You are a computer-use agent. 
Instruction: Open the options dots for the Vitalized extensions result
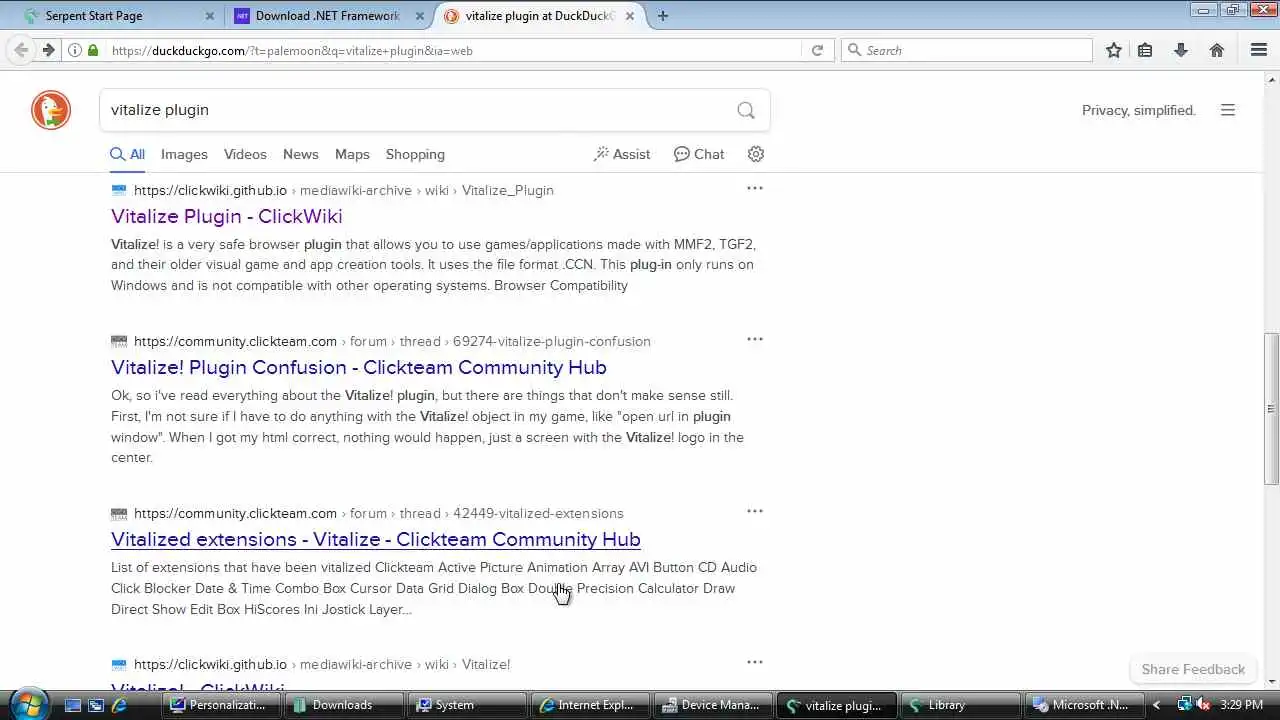755,511
